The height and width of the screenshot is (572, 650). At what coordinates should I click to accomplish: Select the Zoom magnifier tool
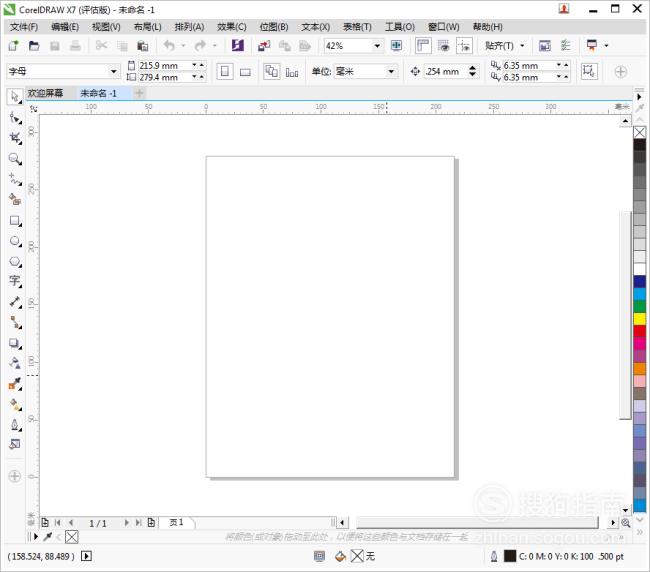tap(15, 159)
